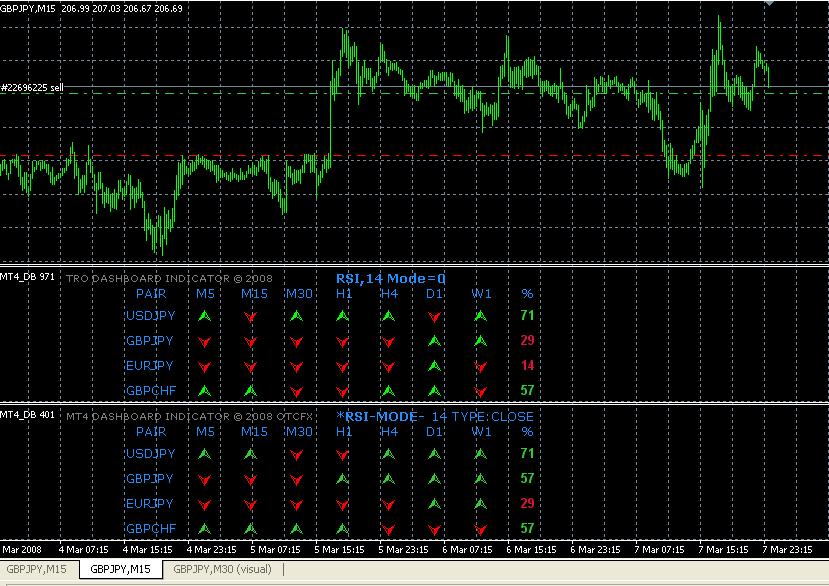Click USDJPY W1 green arrow in OTCFX dashboard
The width and height of the screenshot is (829, 586).
coord(480,454)
